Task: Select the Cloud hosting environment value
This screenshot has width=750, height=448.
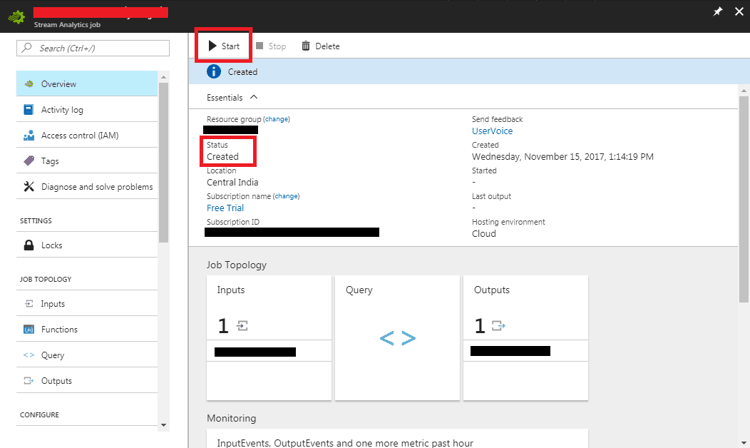Action: pos(484,234)
